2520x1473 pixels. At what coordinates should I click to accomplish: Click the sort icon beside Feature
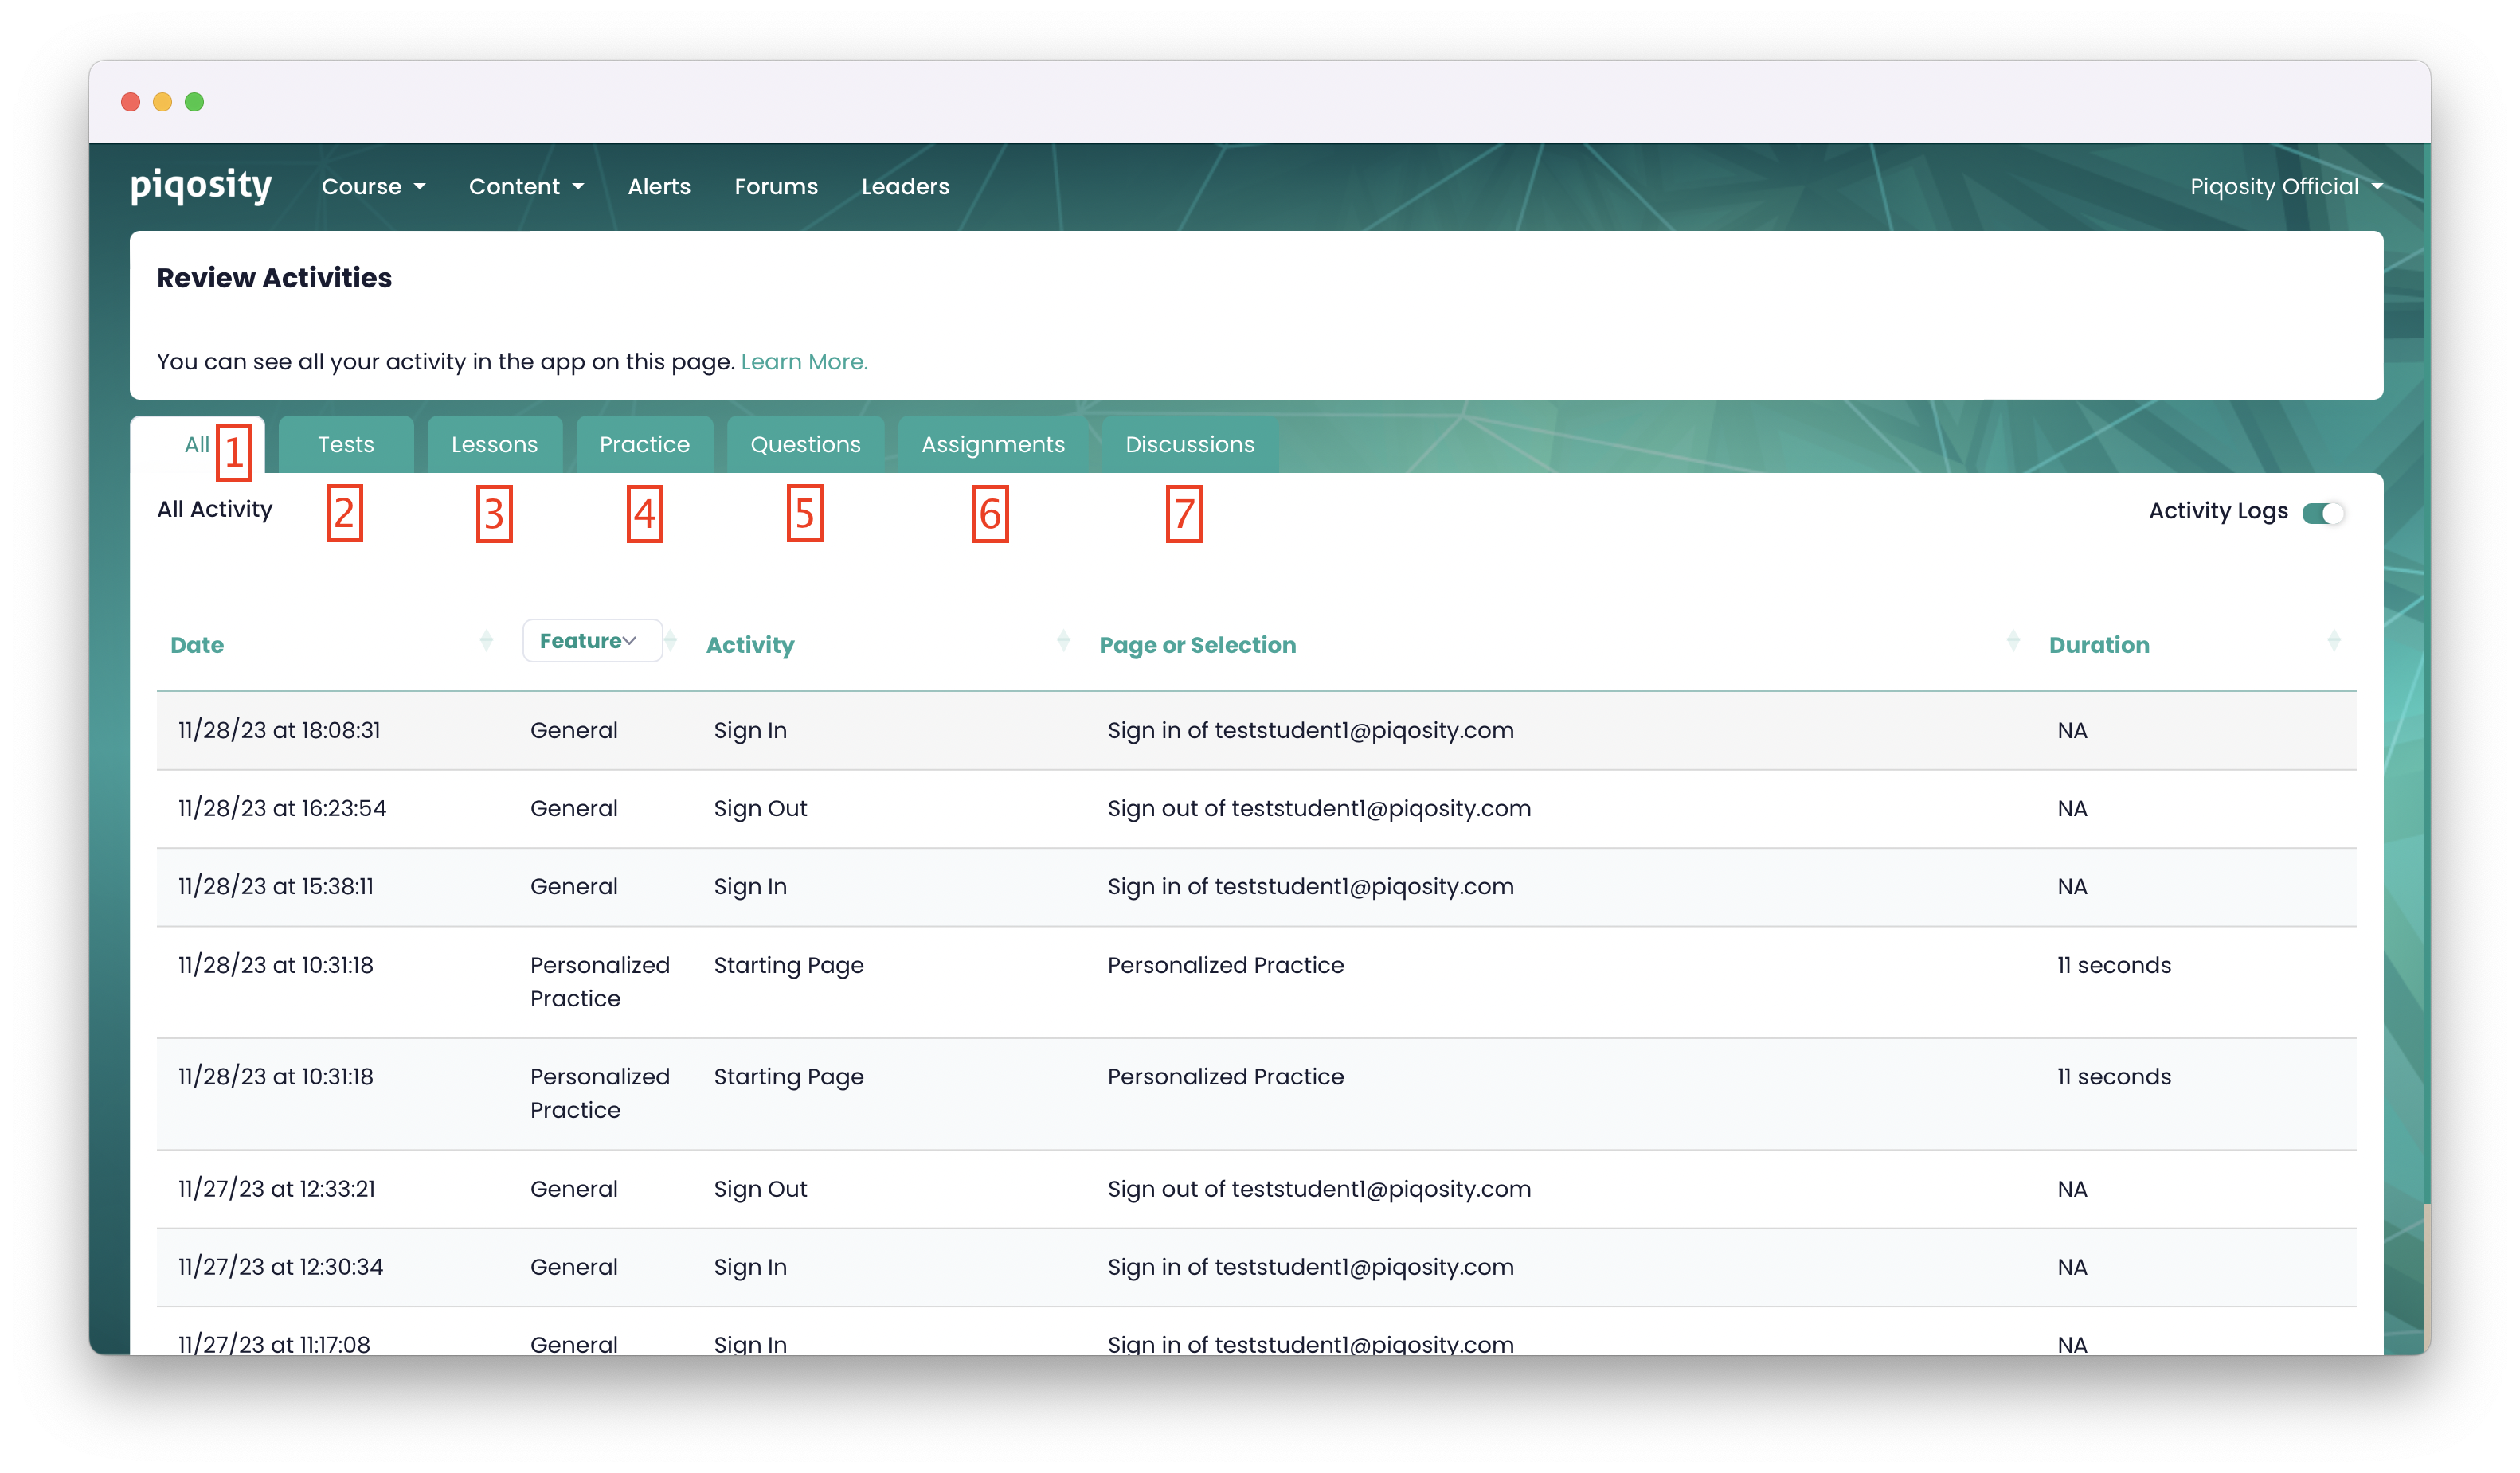coord(671,641)
